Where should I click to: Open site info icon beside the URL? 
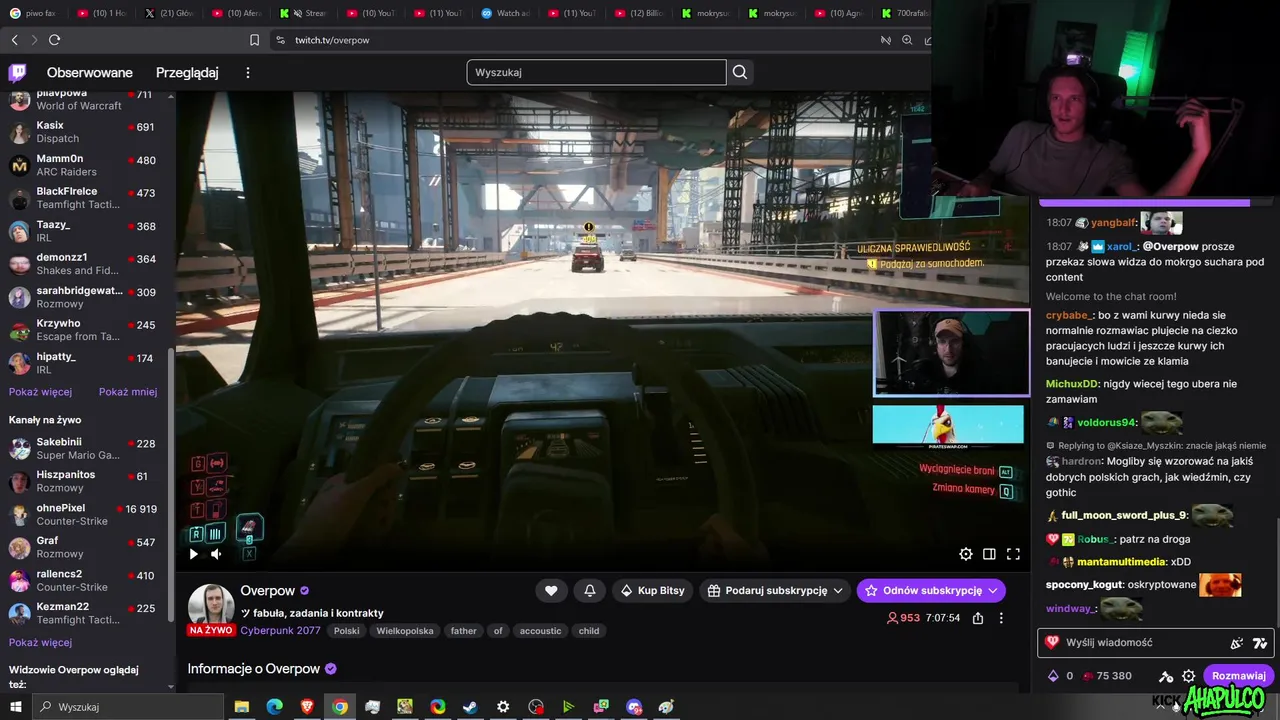point(280,40)
